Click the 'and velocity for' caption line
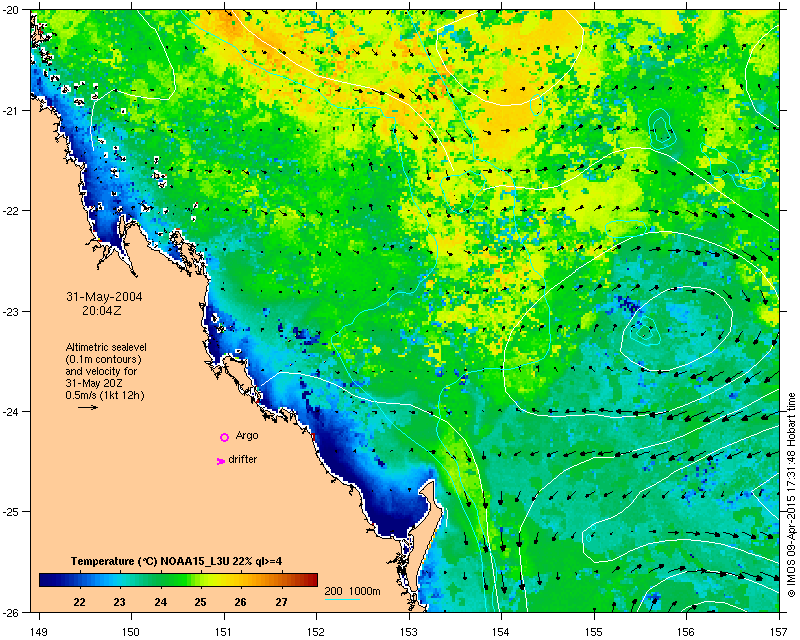800x640 pixels. (101, 371)
